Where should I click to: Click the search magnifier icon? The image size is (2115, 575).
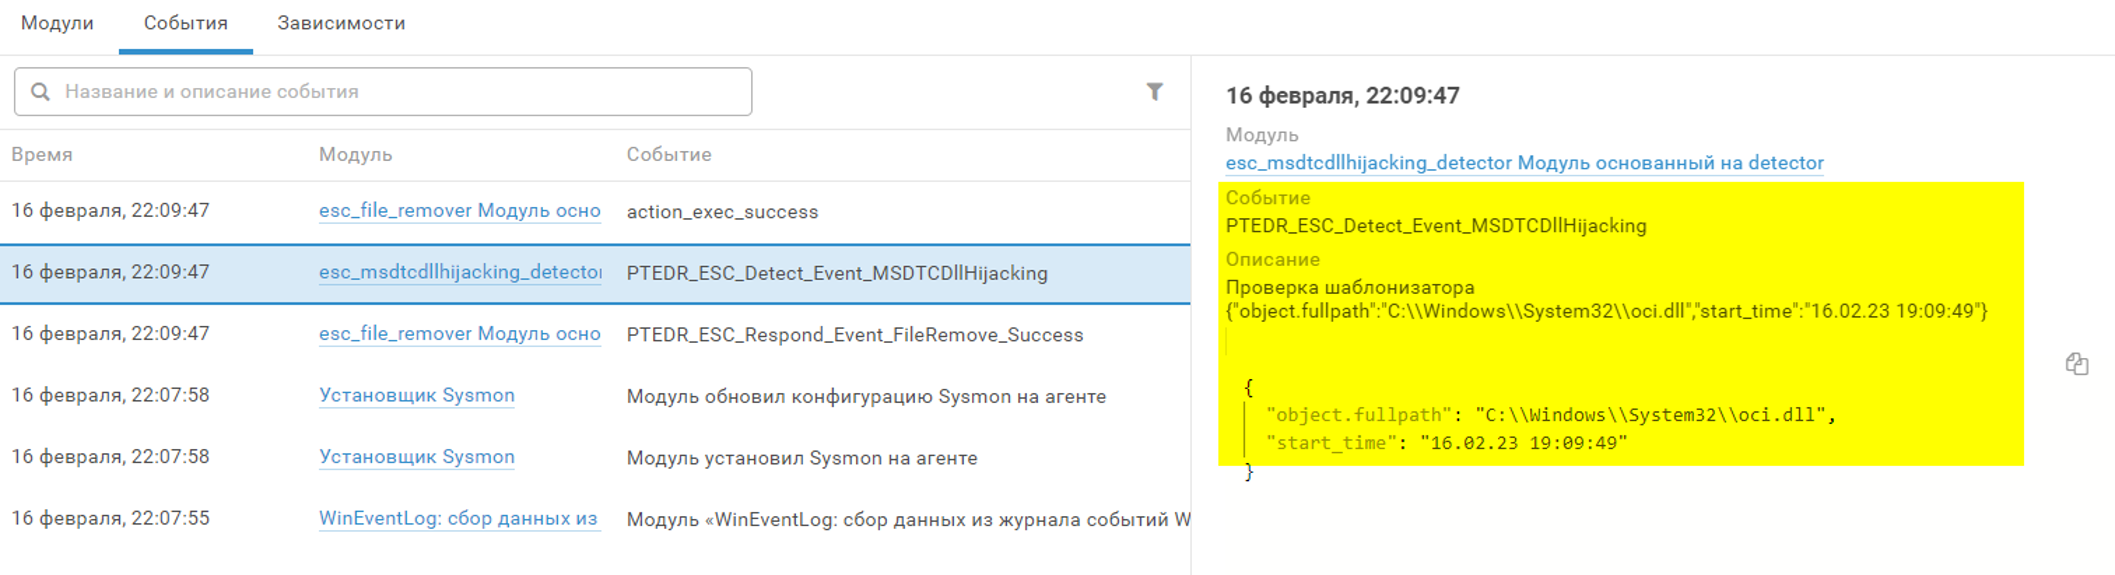click(40, 92)
